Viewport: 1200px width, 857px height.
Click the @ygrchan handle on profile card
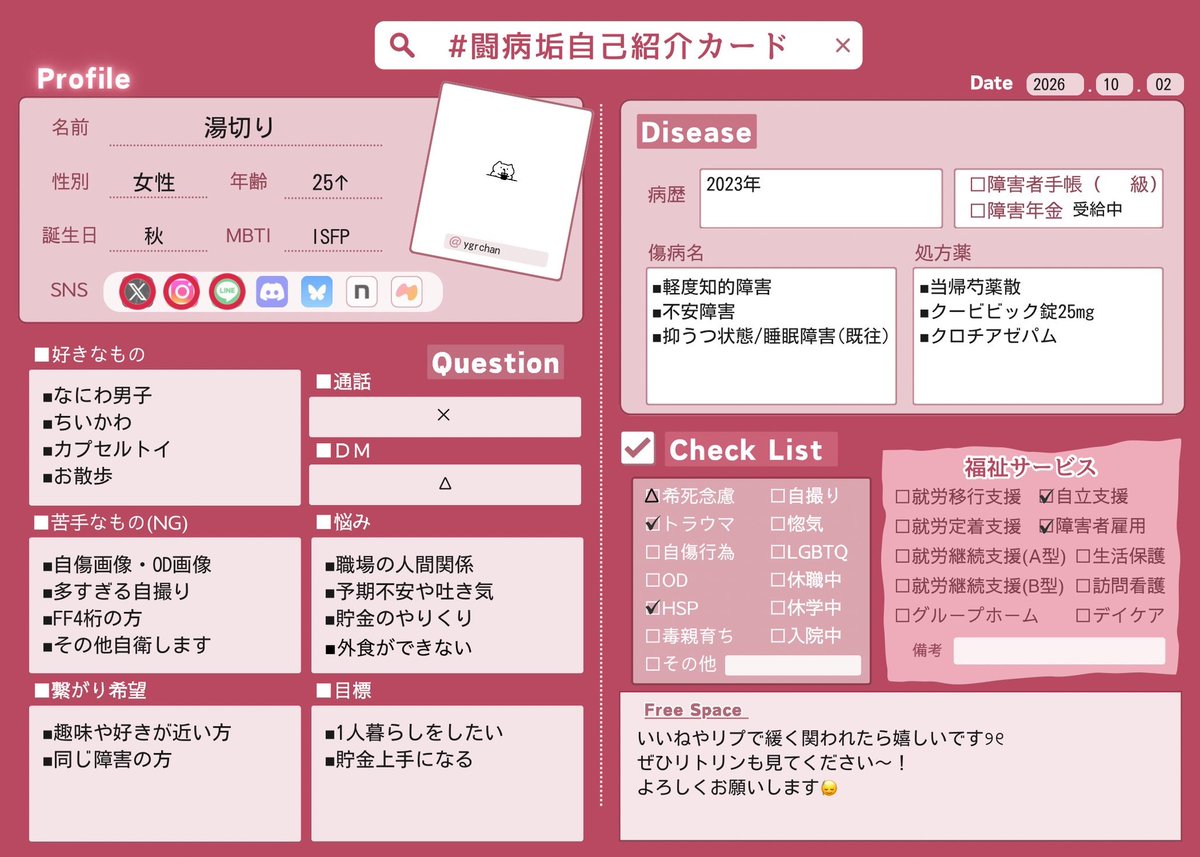(x=496, y=249)
